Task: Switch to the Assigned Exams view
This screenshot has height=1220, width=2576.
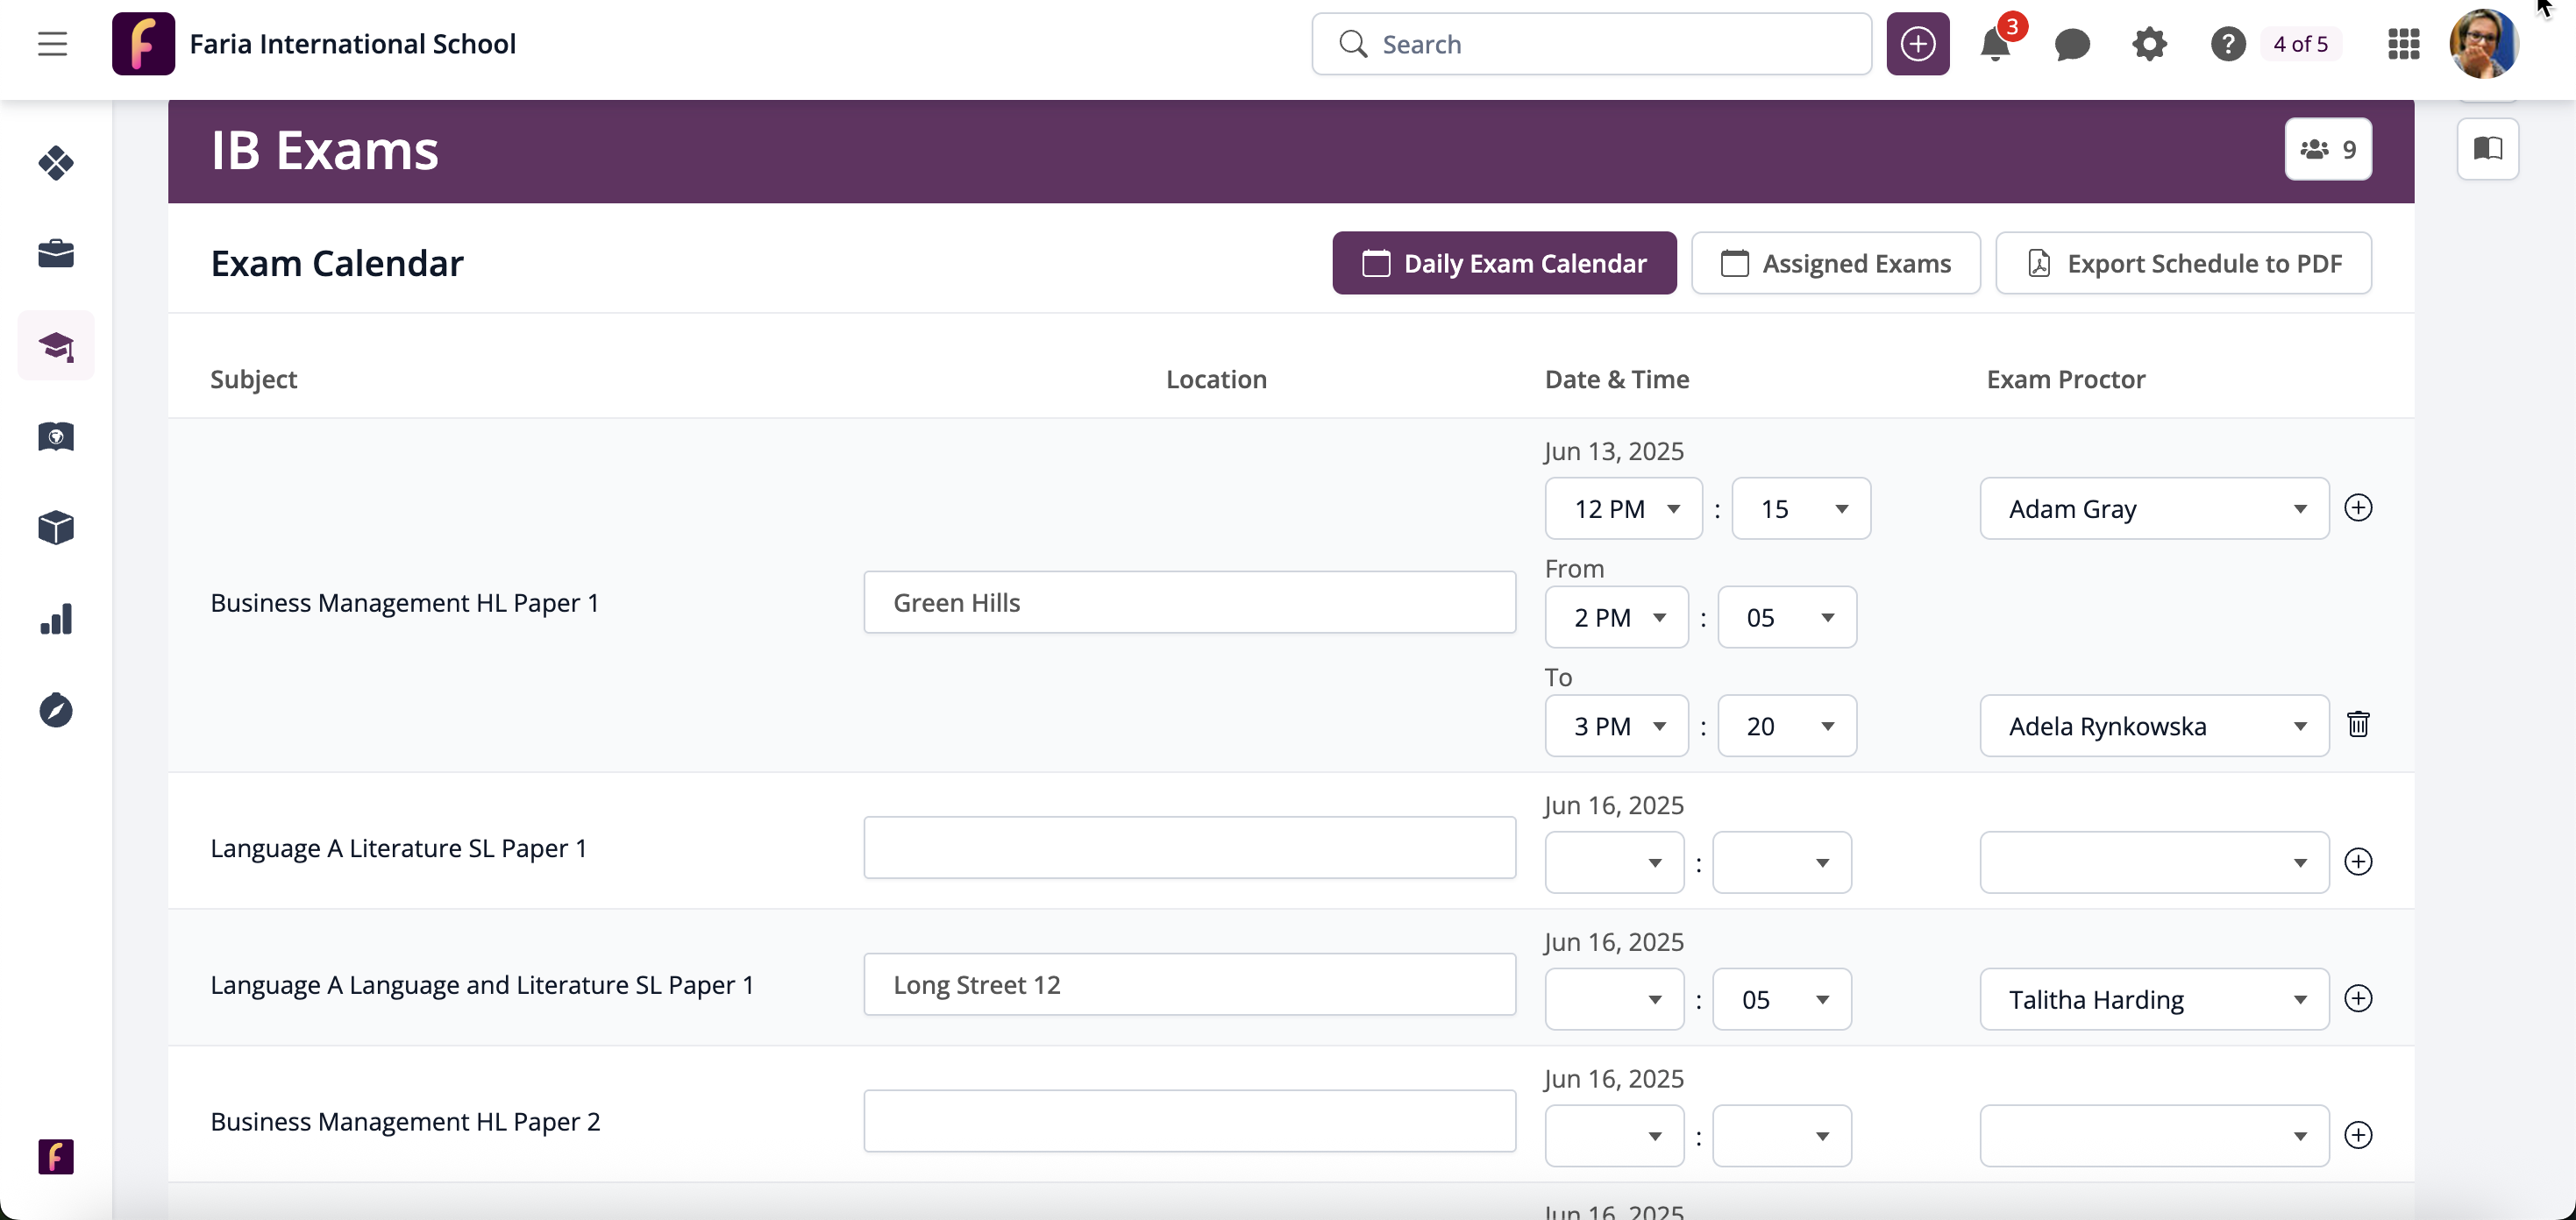Action: coord(1835,263)
